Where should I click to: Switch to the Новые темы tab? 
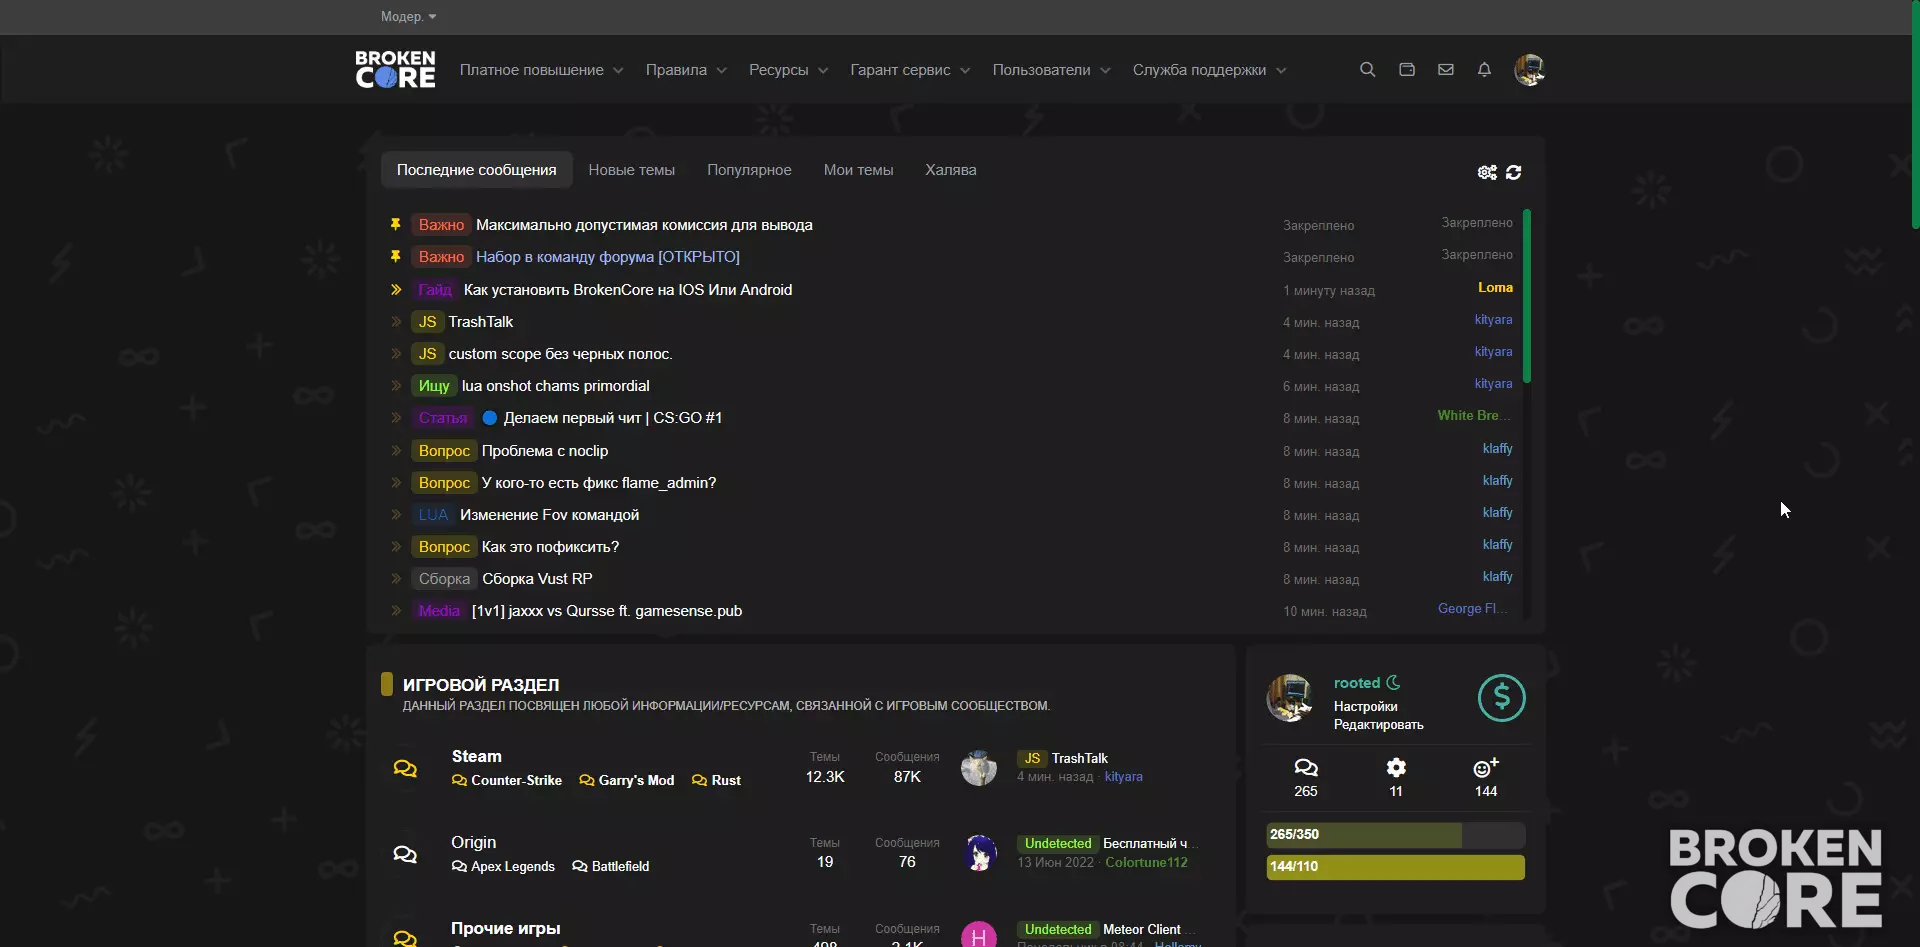point(631,170)
